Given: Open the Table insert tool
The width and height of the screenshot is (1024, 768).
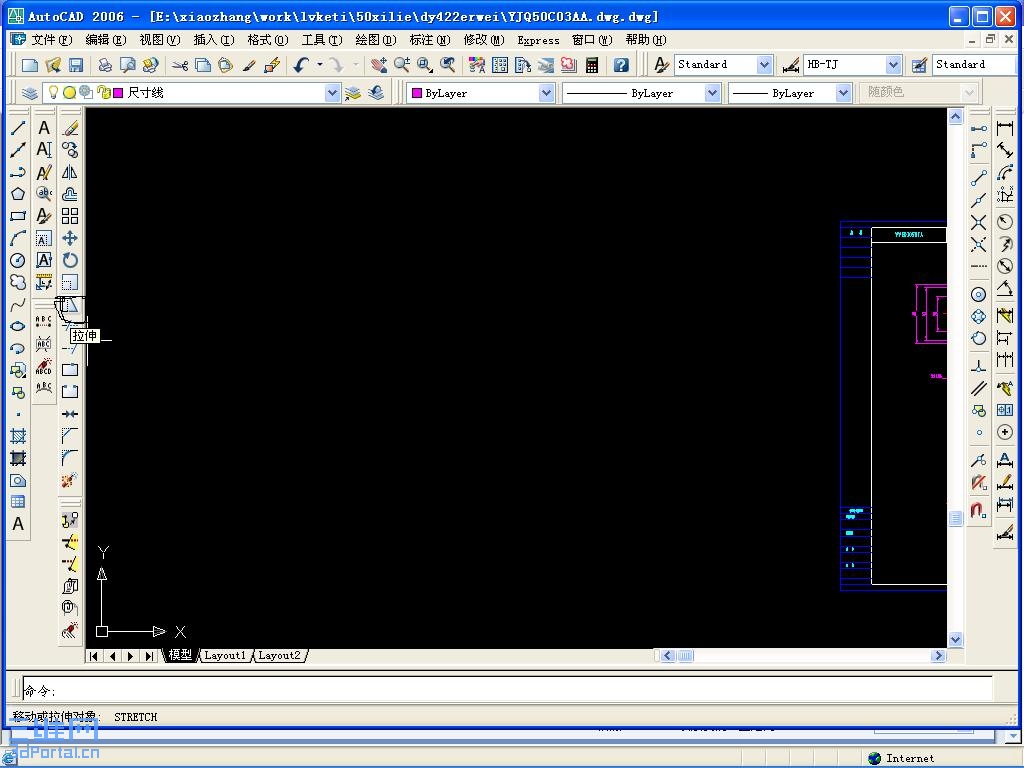Looking at the screenshot, I should tap(18, 502).
